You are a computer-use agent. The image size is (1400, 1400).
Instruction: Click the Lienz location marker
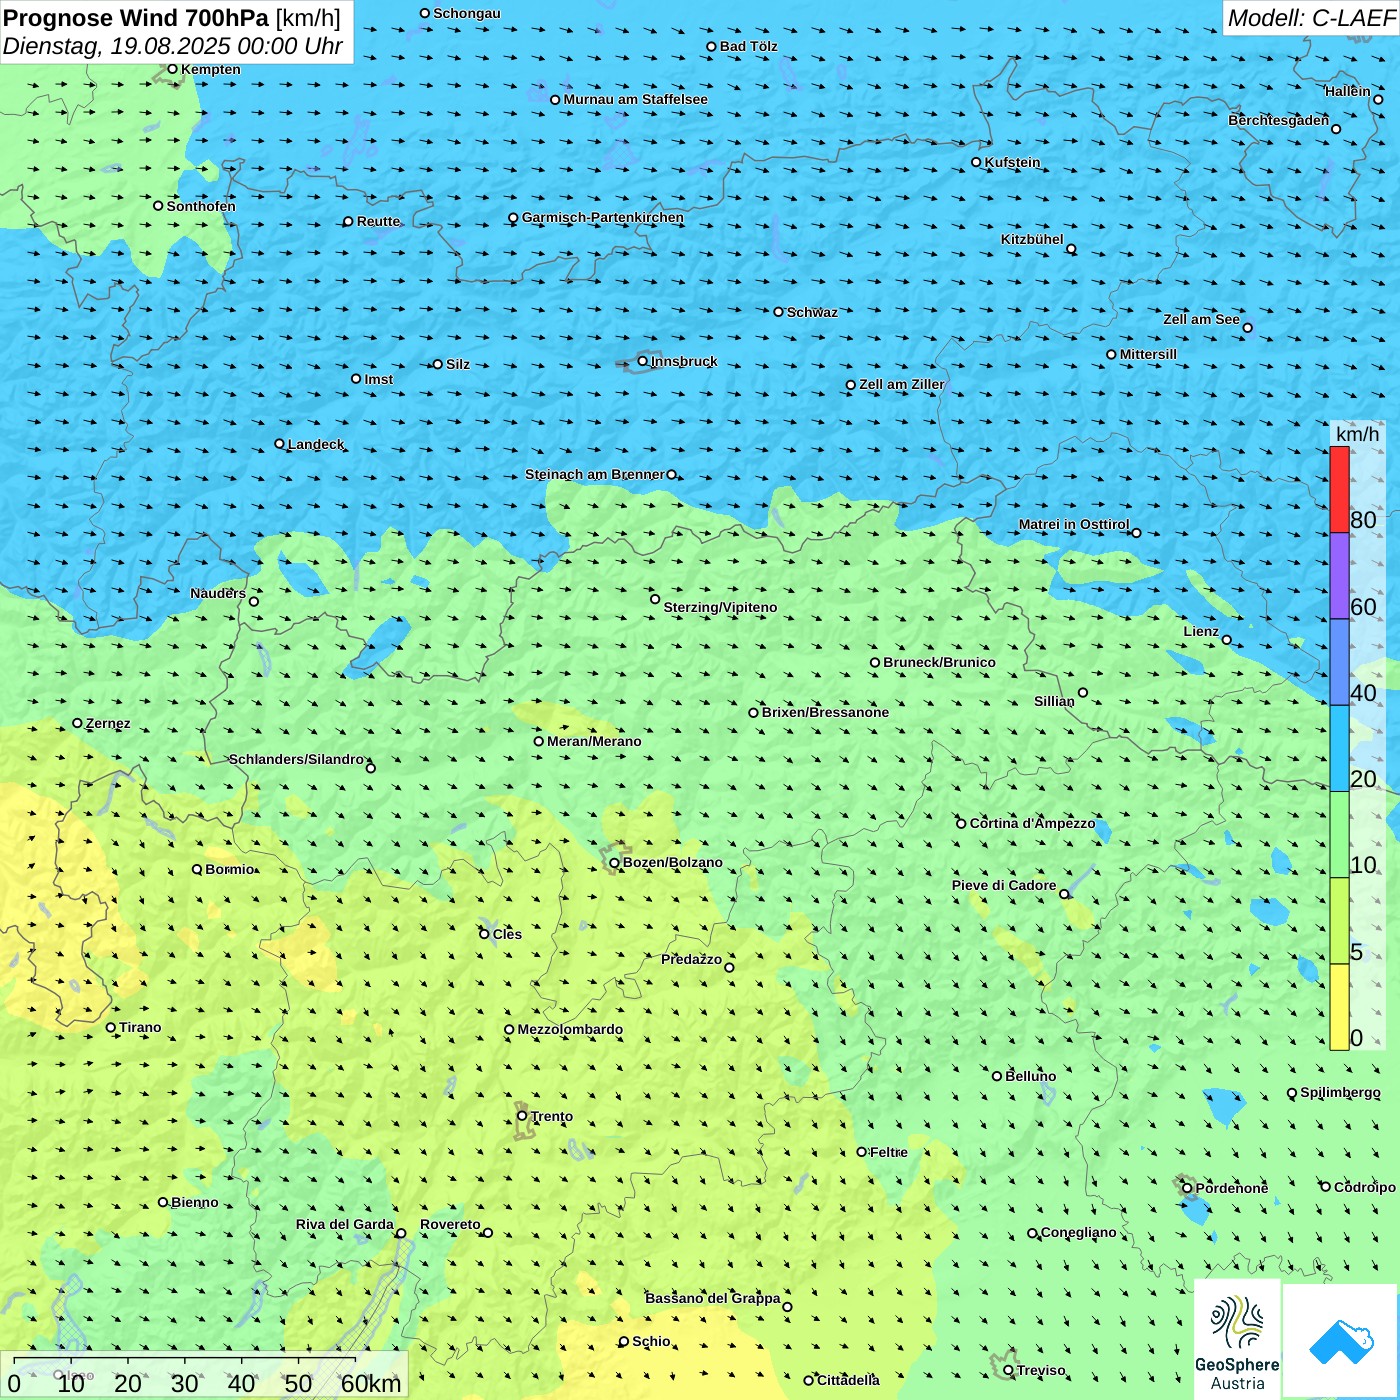click(x=1227, y=640)
